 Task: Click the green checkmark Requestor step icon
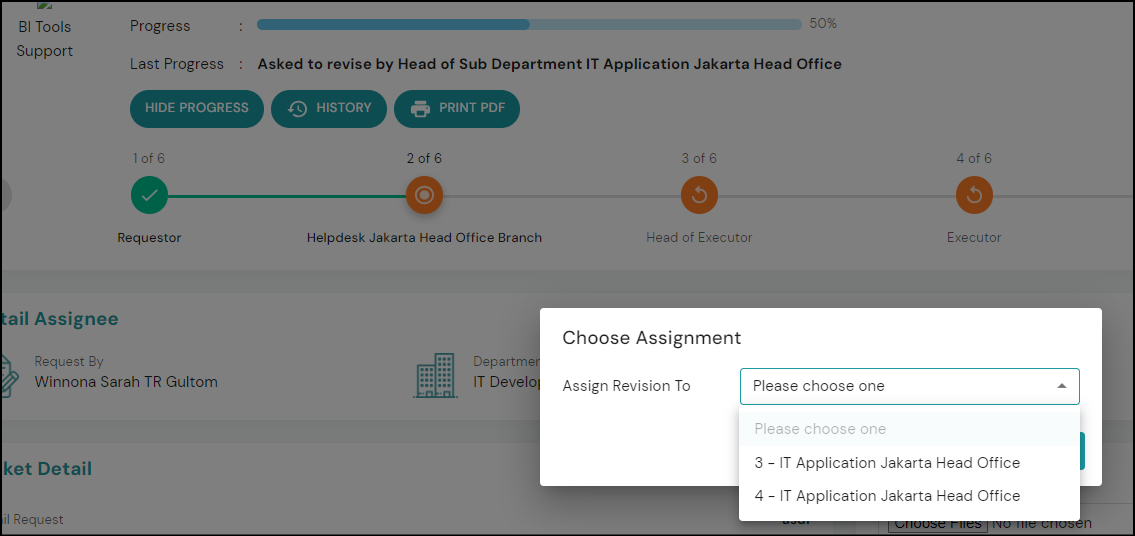pos(149,195)
